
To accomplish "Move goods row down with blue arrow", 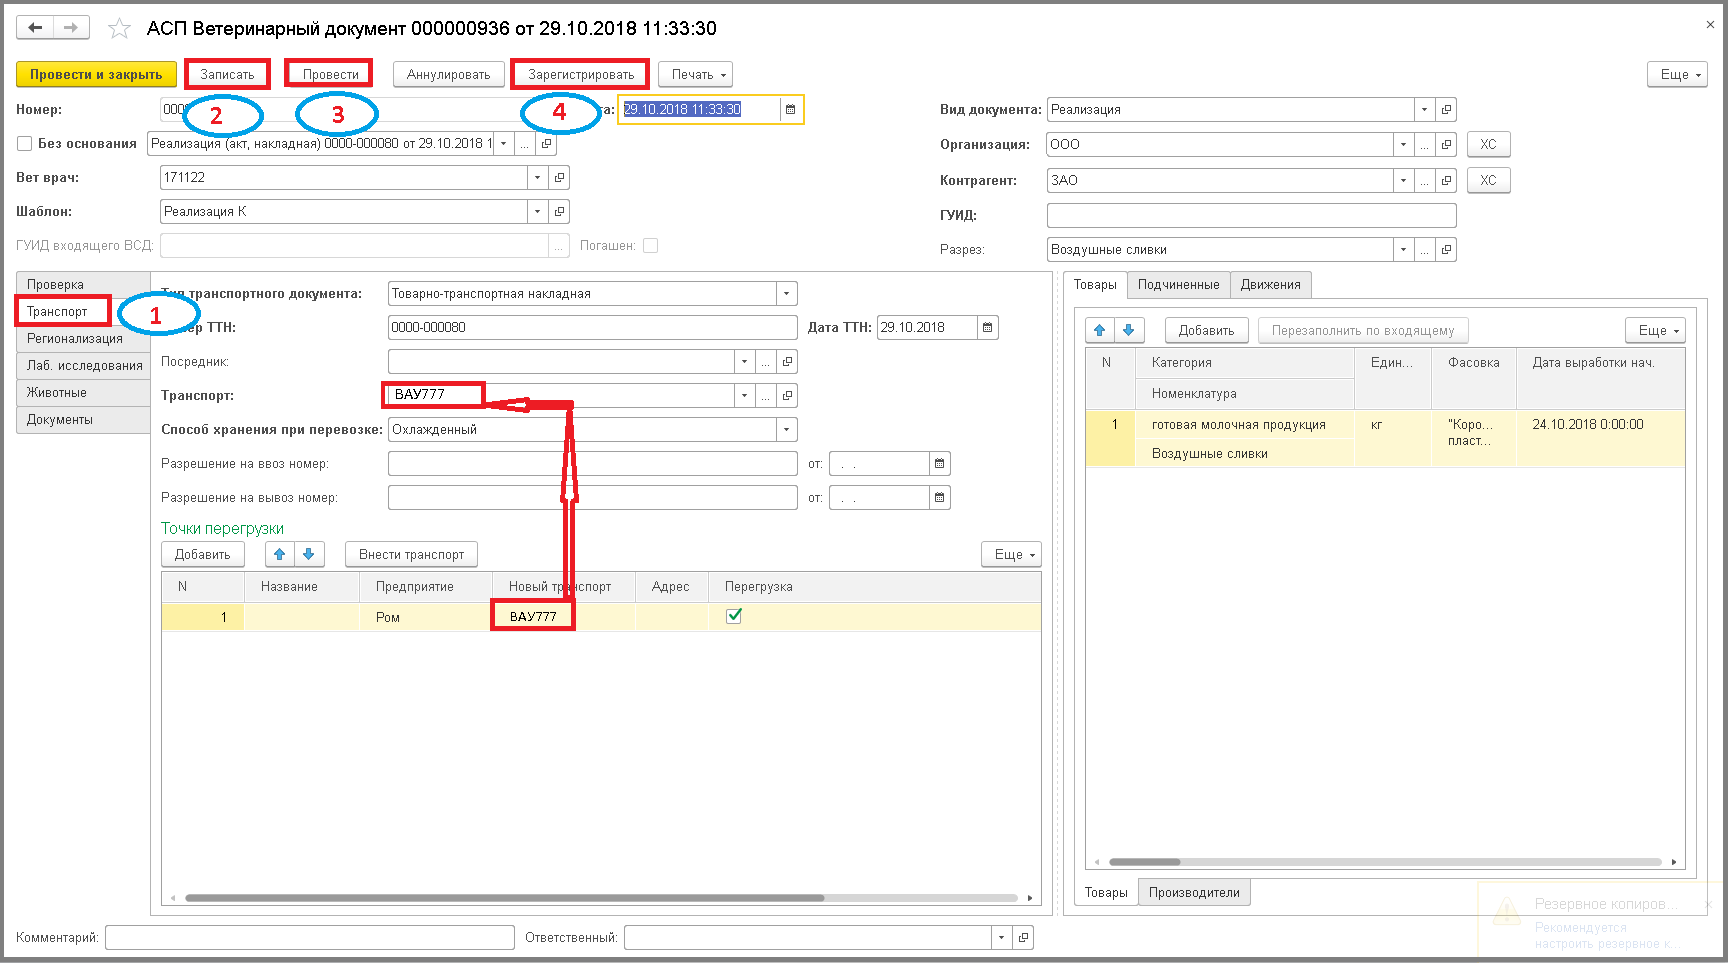I will tap(1129, 330).
